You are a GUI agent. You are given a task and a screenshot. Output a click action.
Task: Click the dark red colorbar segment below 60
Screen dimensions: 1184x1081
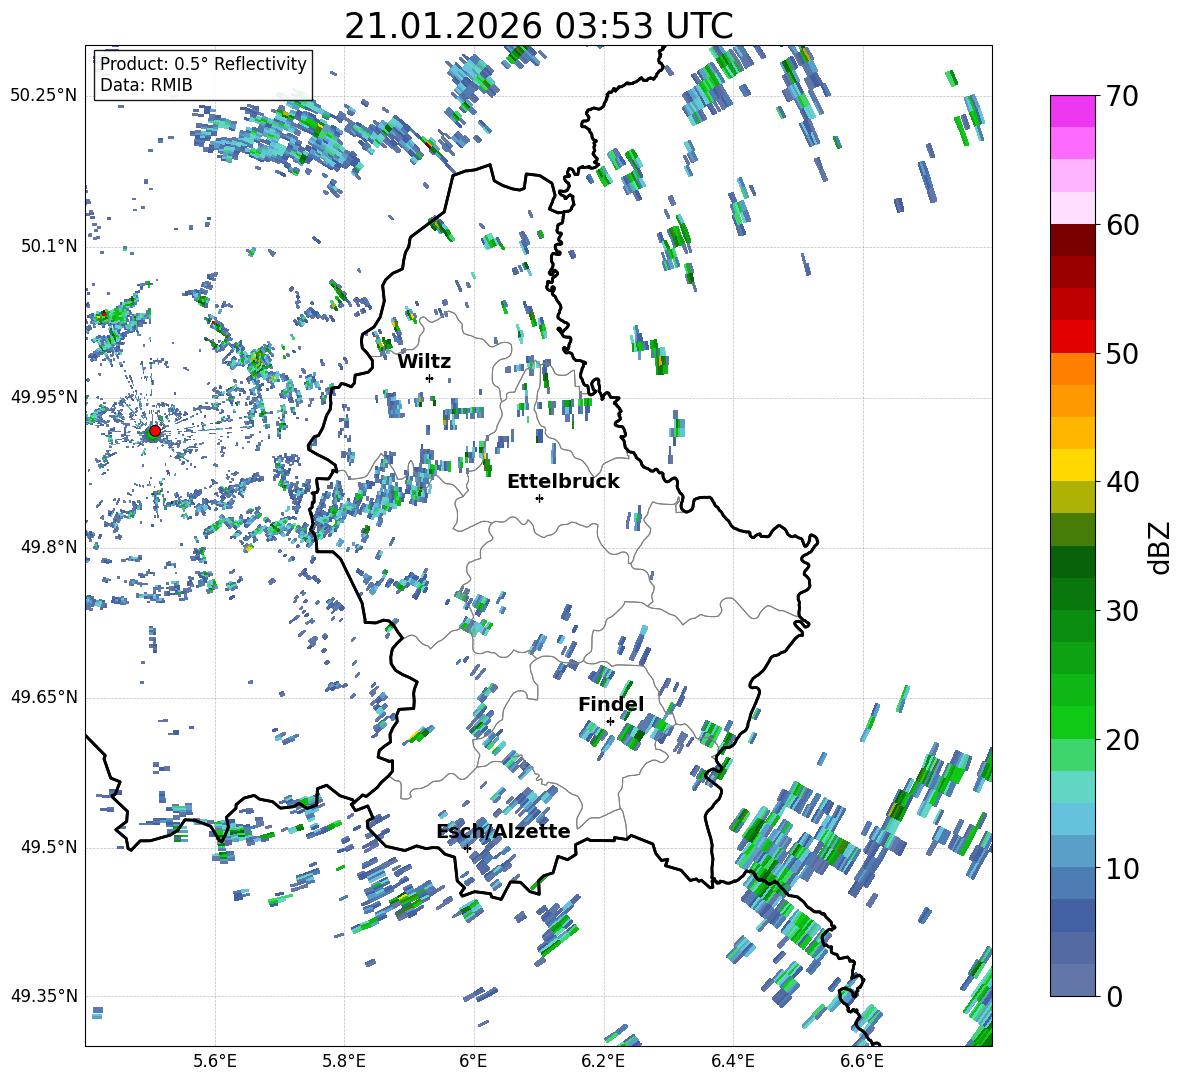coord(1073,240)
